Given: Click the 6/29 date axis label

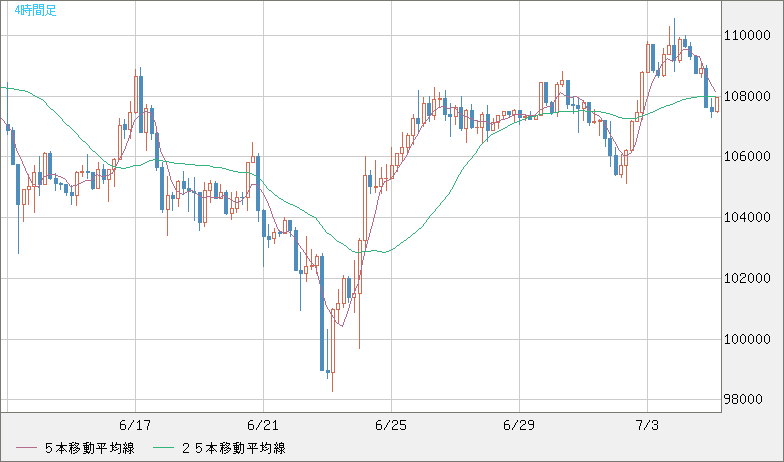Looking at the screenshot, I should 519,426.
